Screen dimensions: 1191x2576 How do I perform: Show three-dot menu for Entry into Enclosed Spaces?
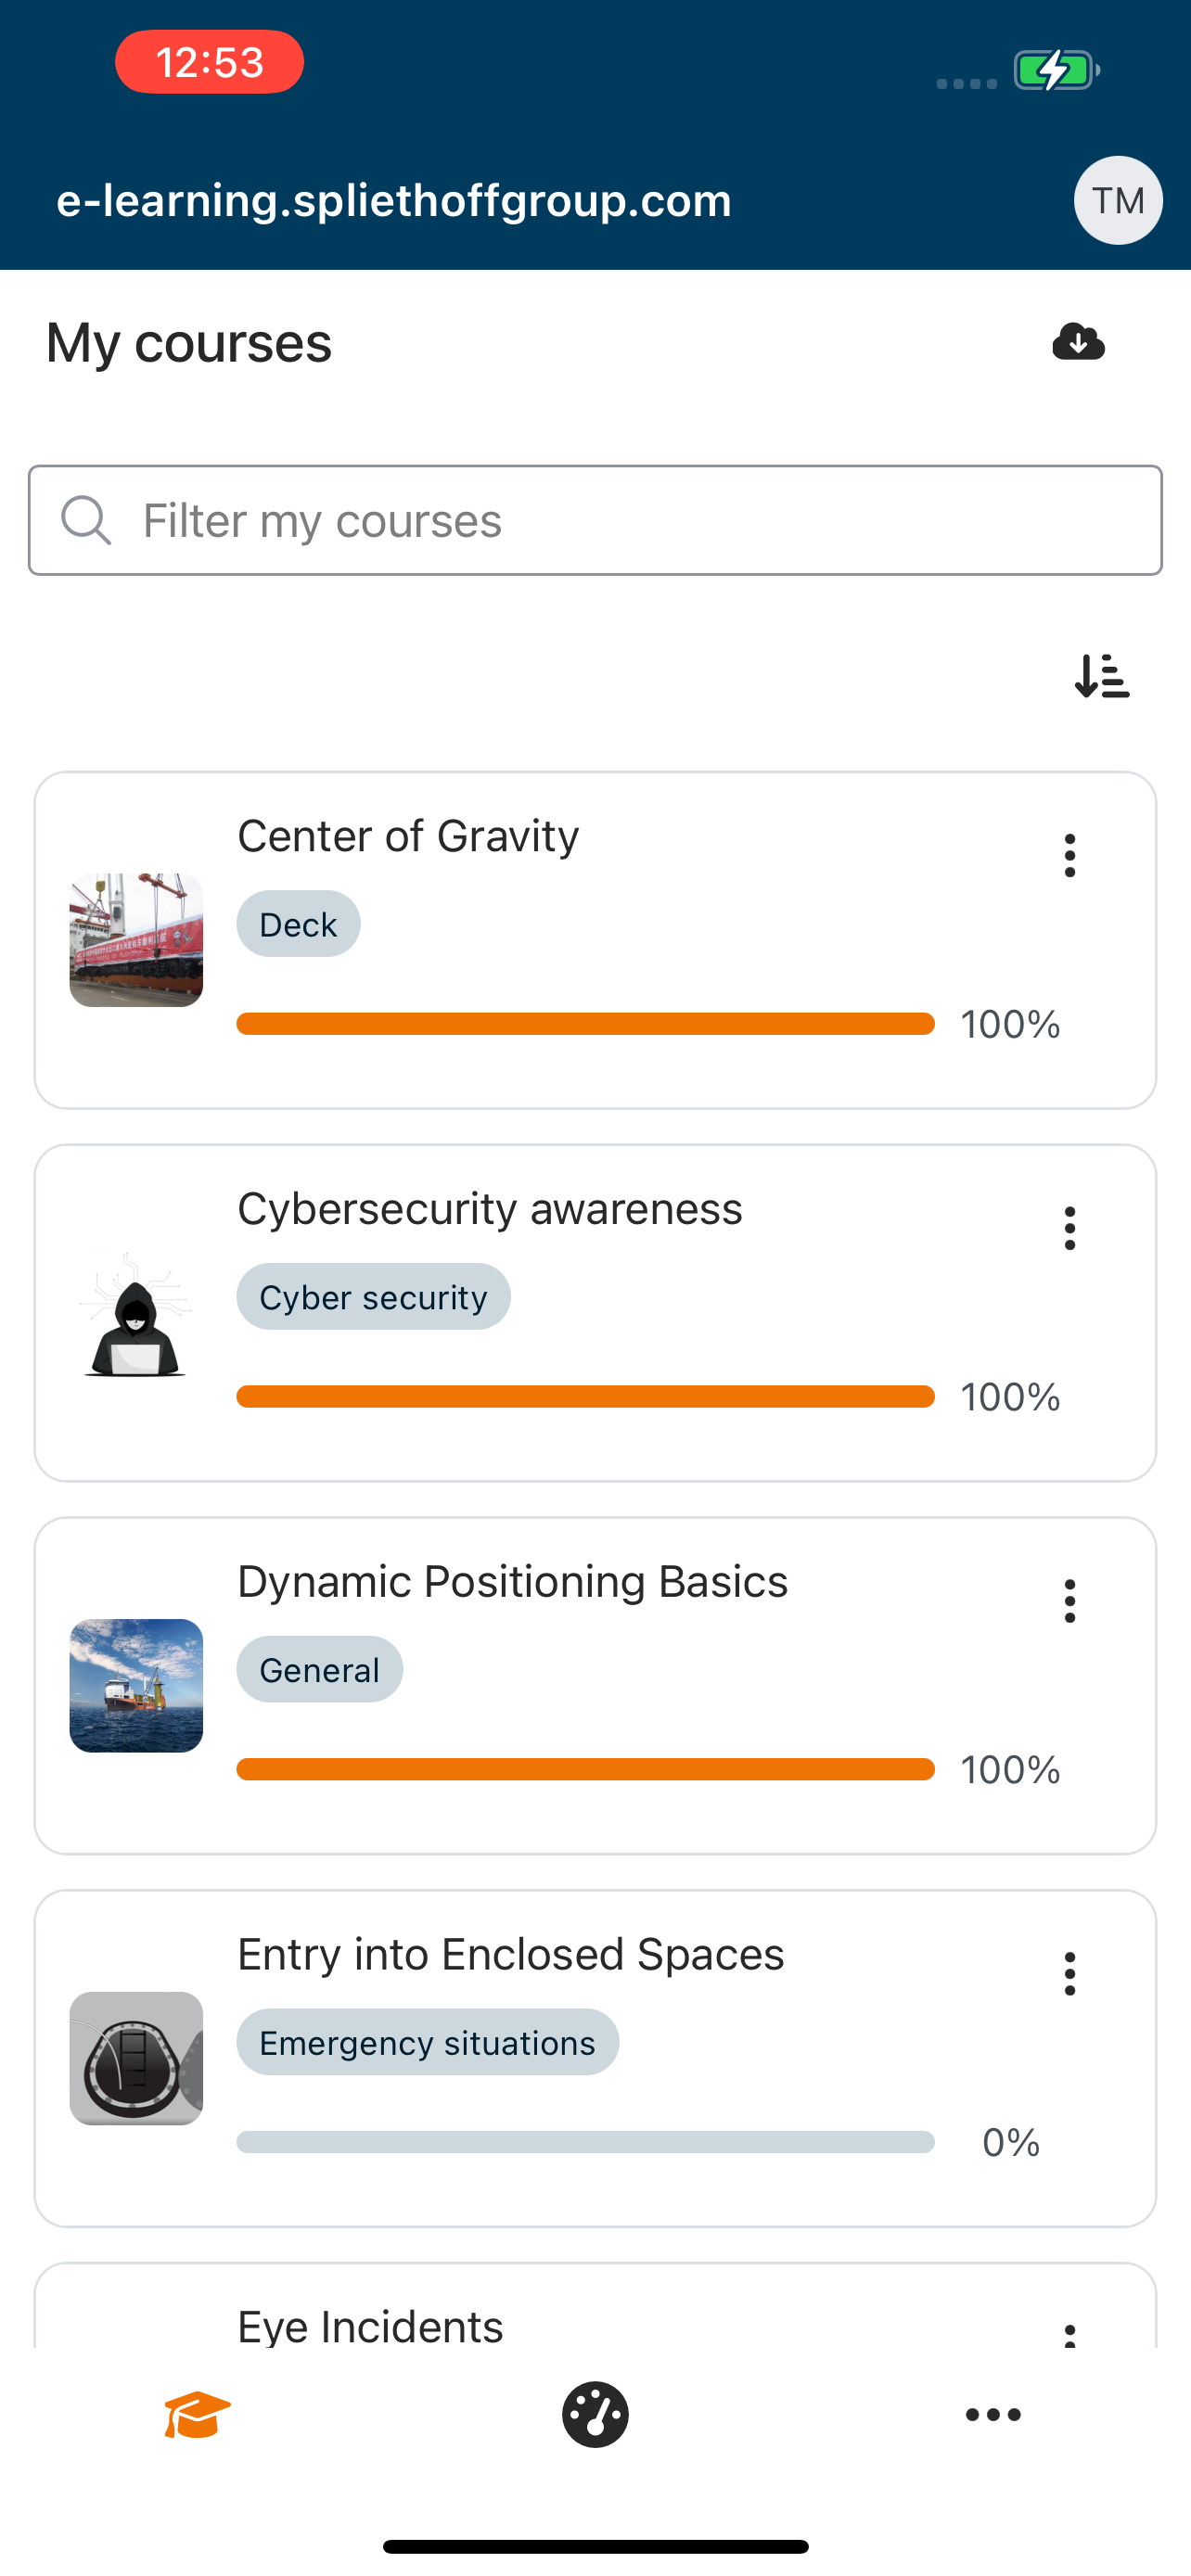[1069, 1974]
